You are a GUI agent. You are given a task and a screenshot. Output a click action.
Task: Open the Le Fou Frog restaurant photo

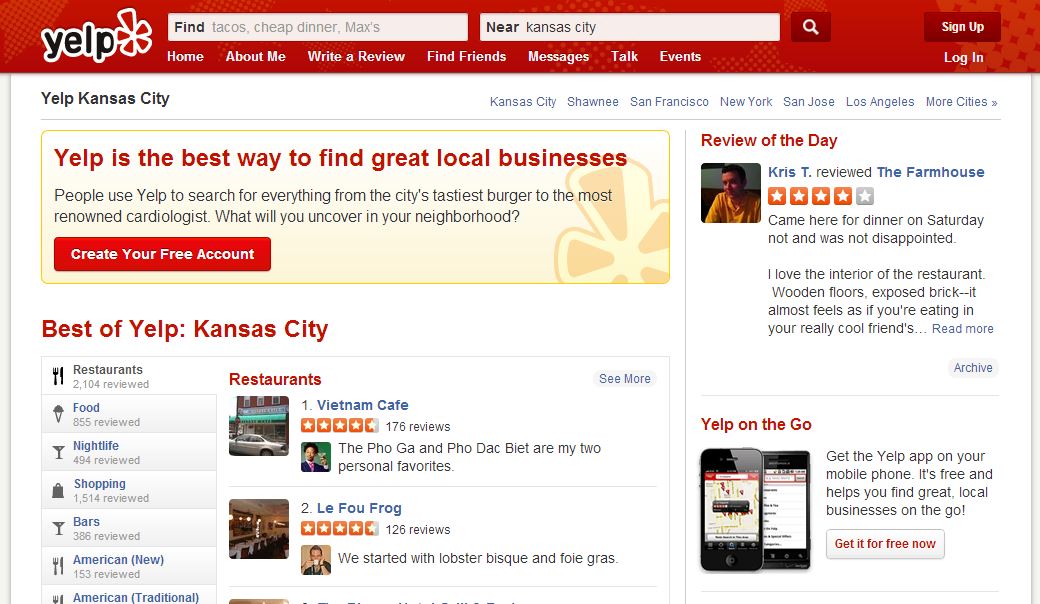pos(259,529)
